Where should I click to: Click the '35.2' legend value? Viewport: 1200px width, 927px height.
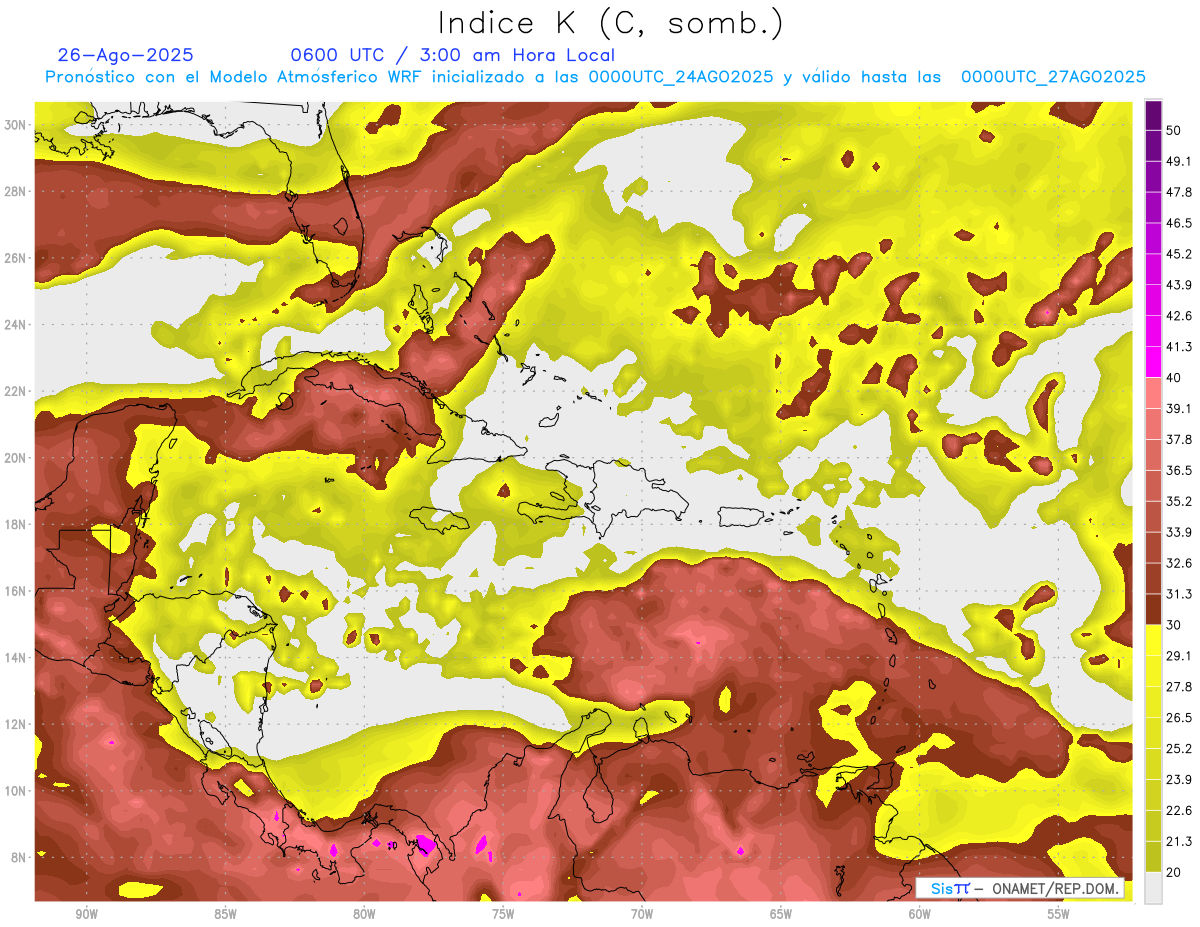point(1179,501)
